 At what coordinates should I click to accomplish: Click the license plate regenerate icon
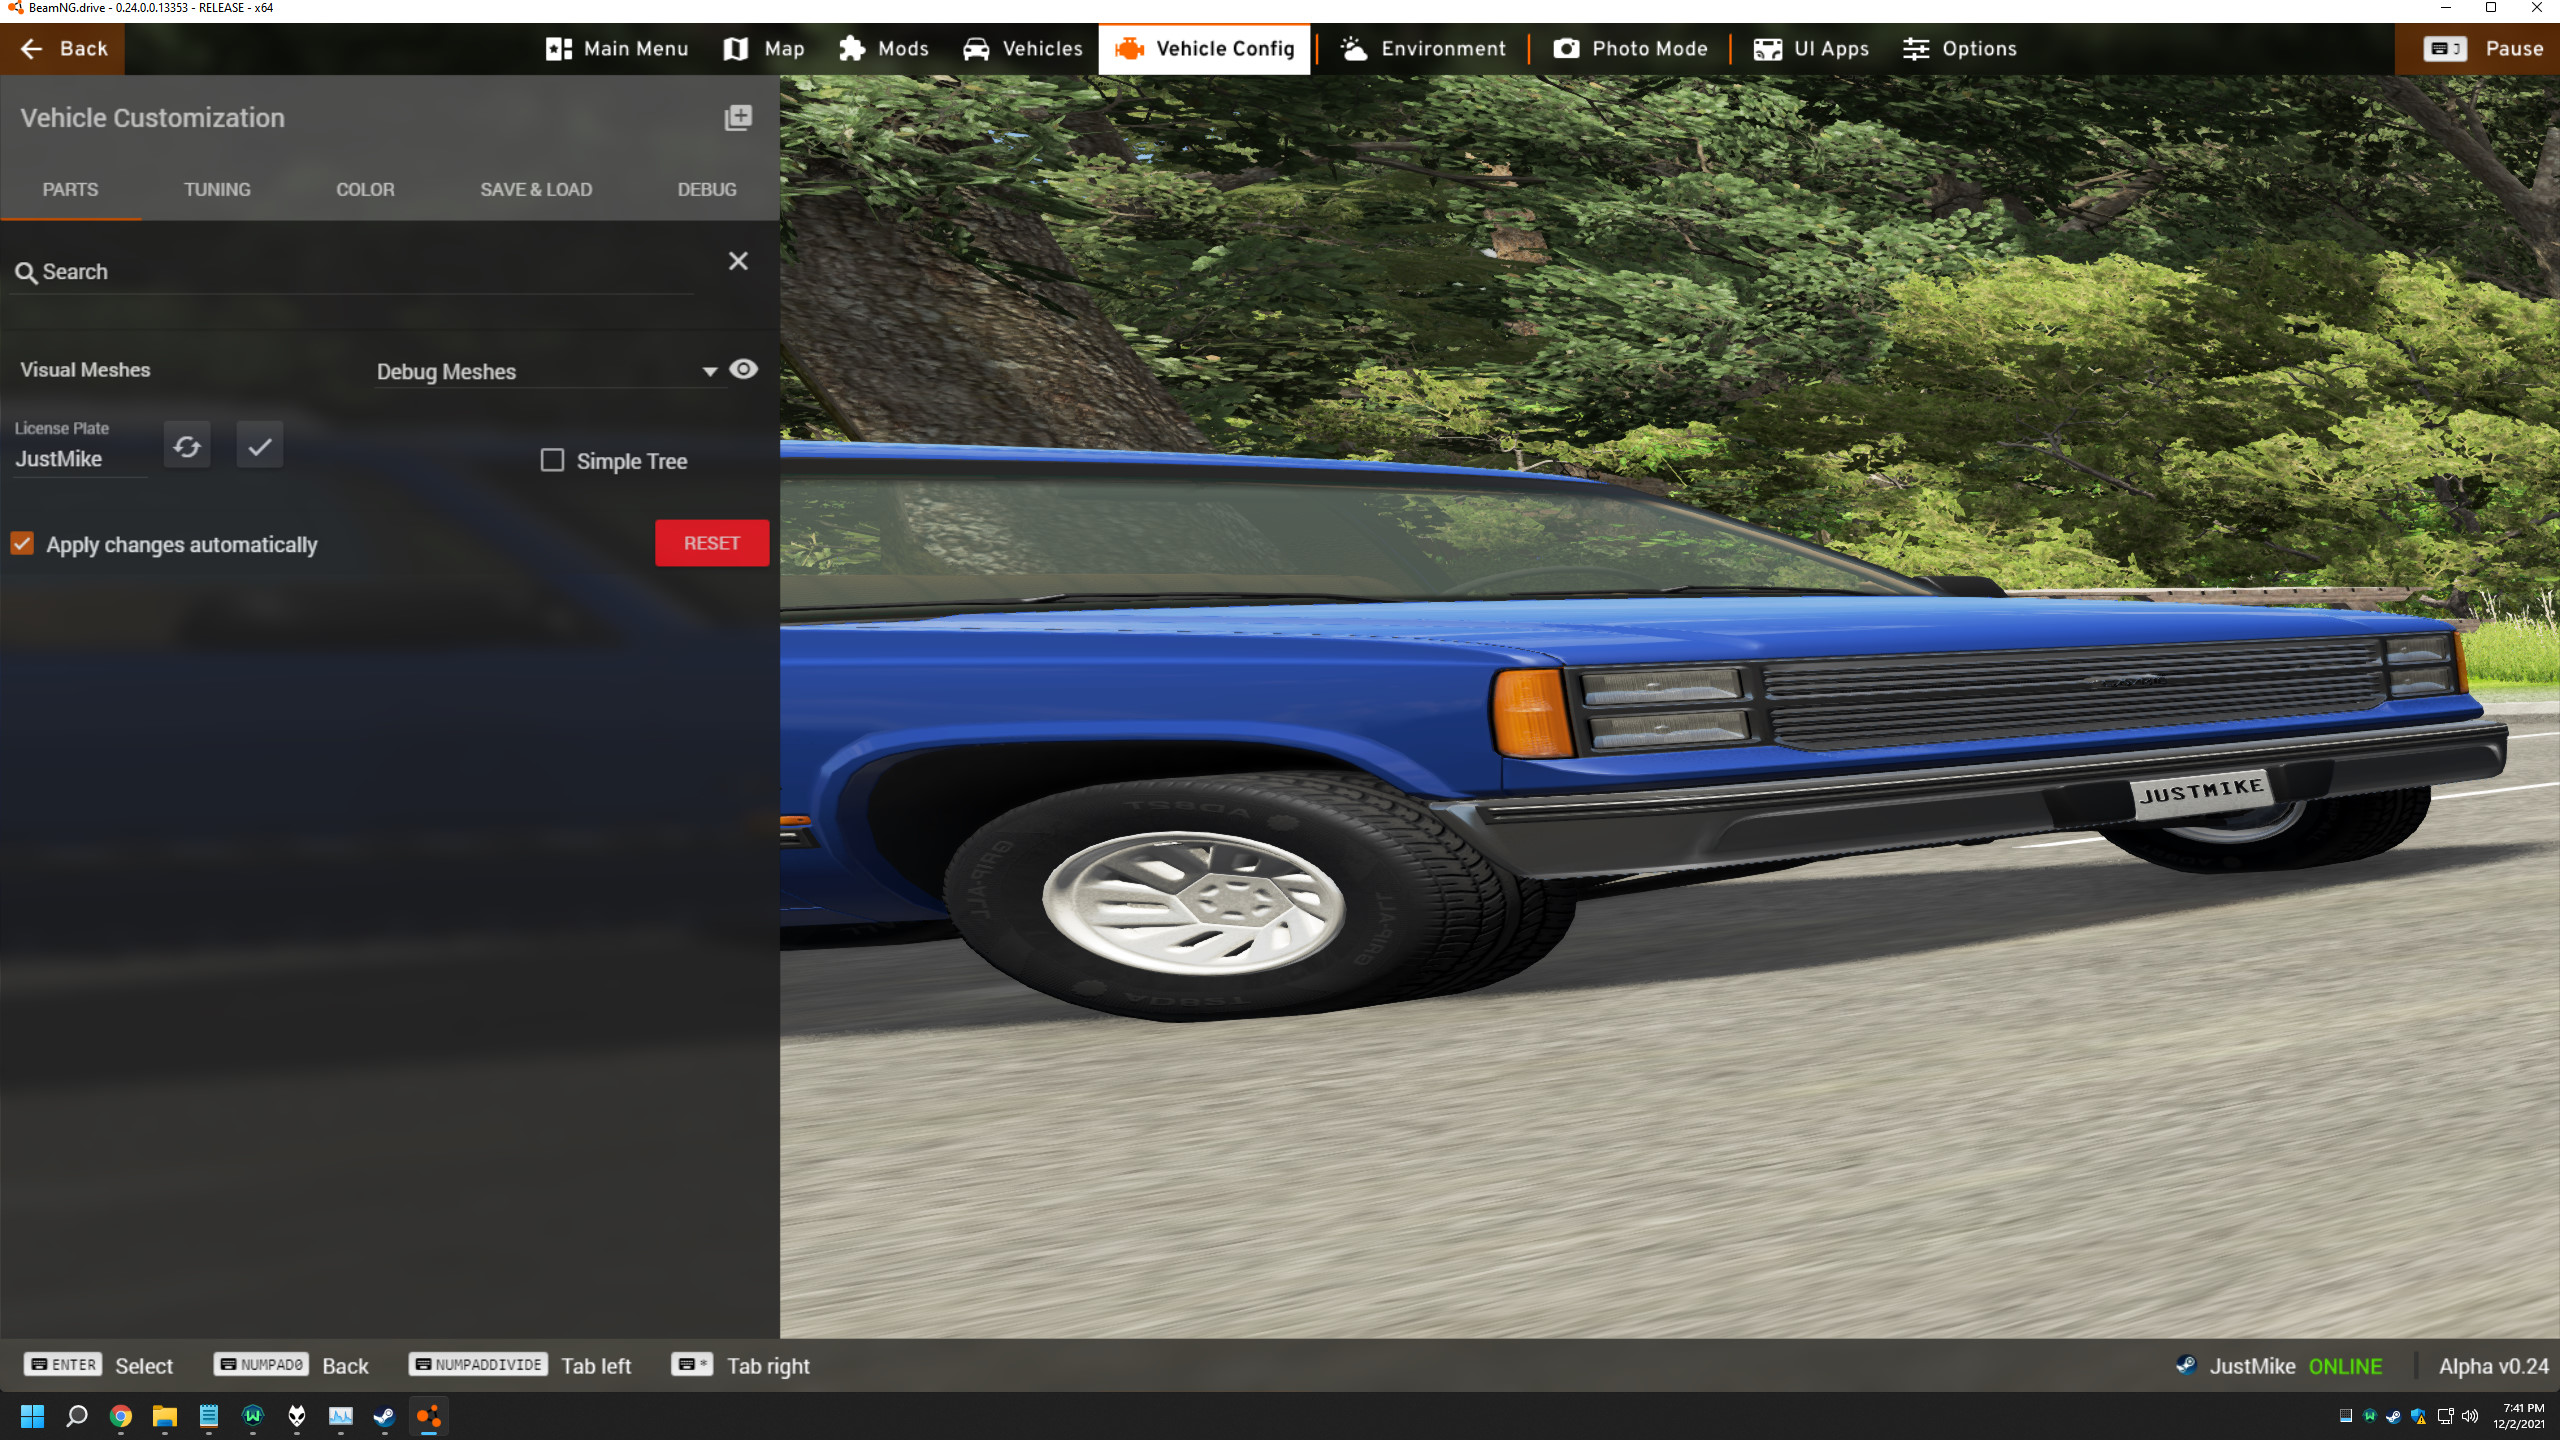(187, 446)
